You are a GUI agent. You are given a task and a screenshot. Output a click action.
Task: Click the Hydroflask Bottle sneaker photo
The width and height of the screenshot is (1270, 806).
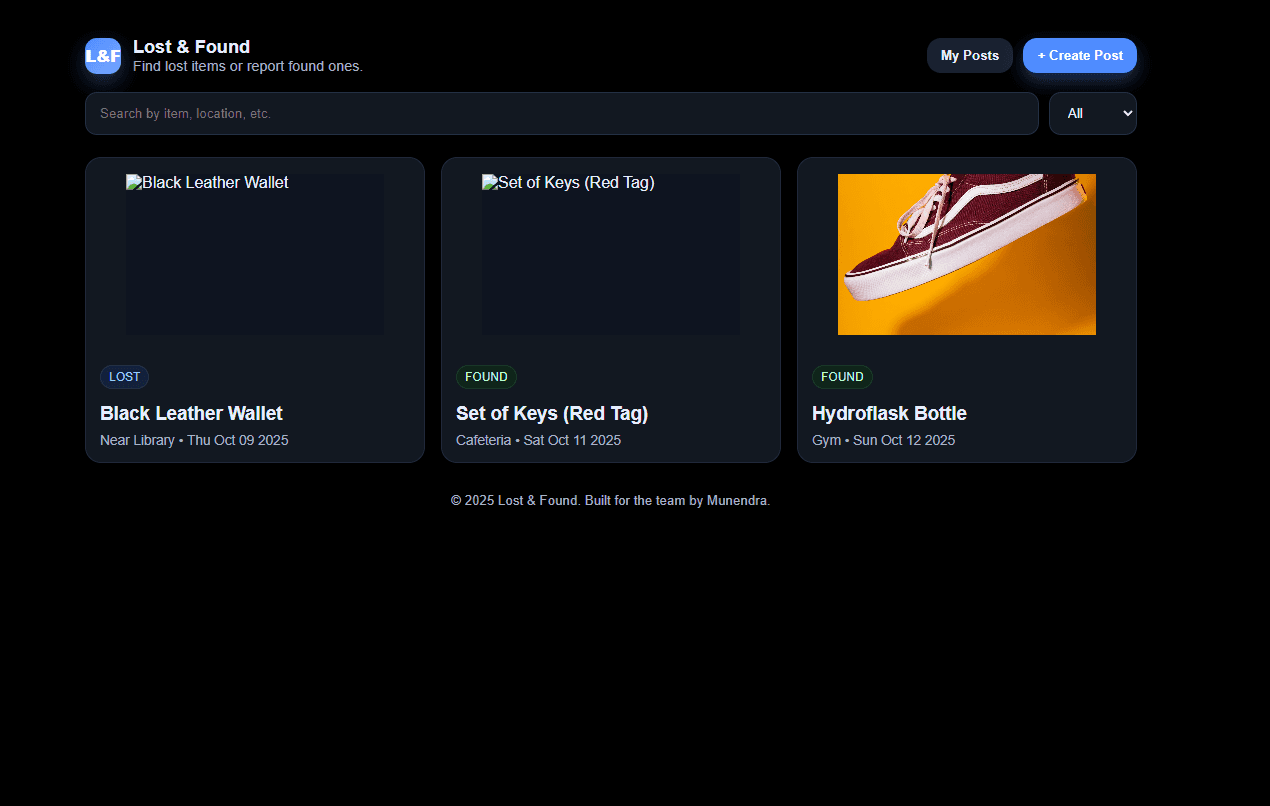(x=966, y=254)
